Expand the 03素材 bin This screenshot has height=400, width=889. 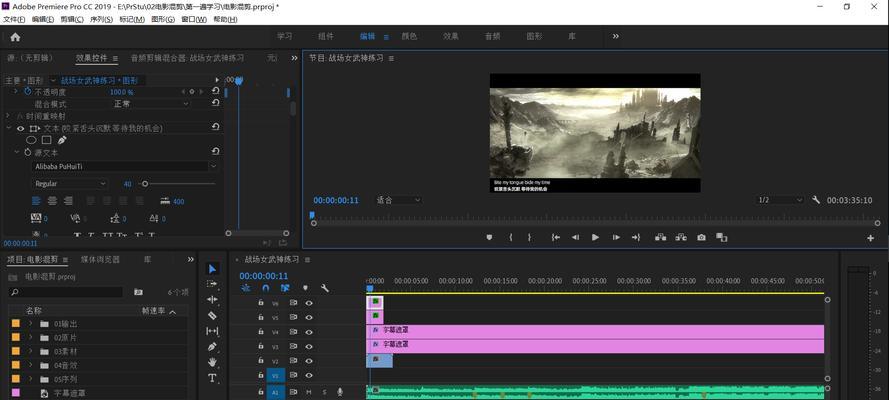coord(31,351)
